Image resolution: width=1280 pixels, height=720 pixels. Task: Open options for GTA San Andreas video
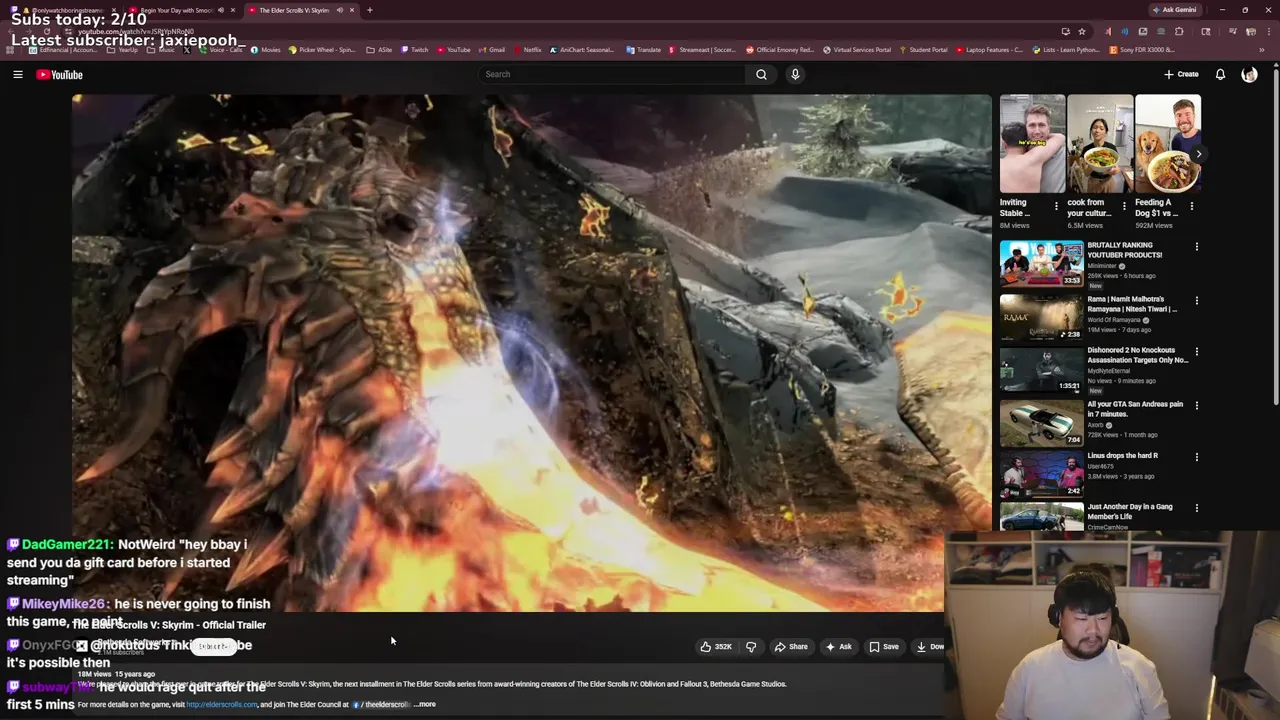pyautogui.click(x=1196, y=405)
